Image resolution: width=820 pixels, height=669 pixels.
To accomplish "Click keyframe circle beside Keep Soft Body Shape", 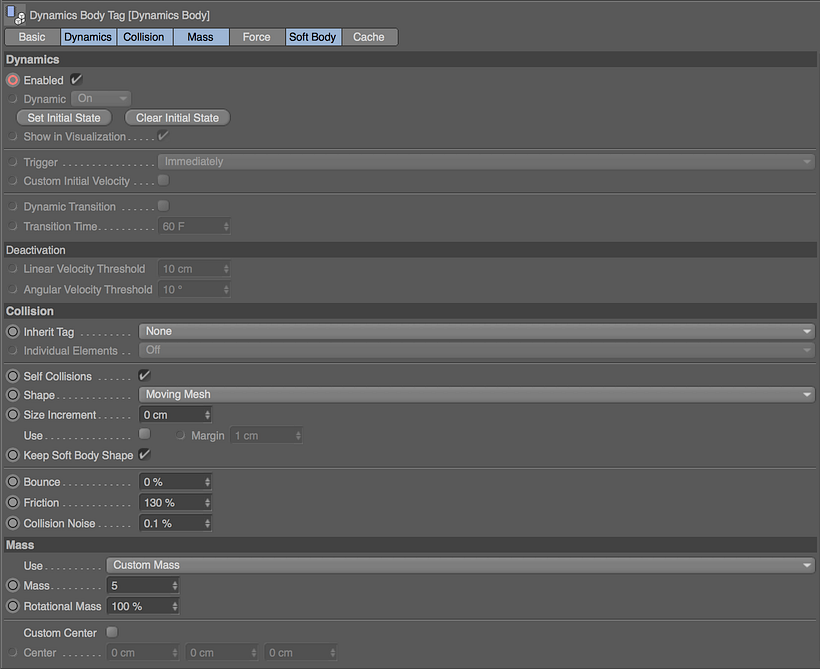I will coord(13,455).
